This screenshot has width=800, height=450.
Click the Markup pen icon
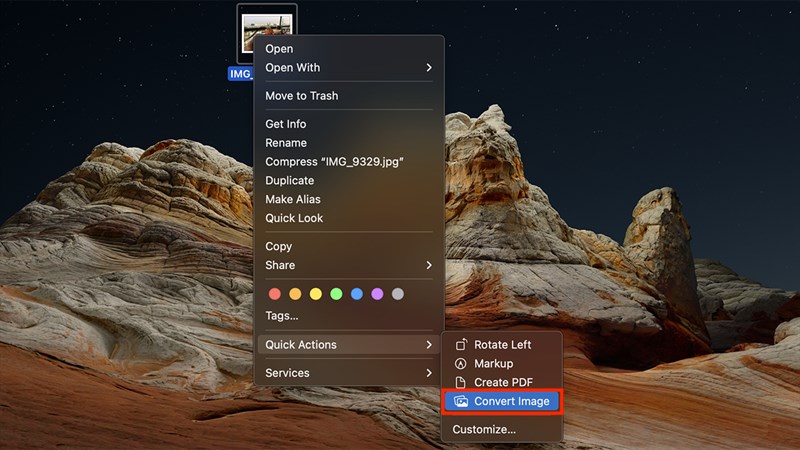click(461, 364)
